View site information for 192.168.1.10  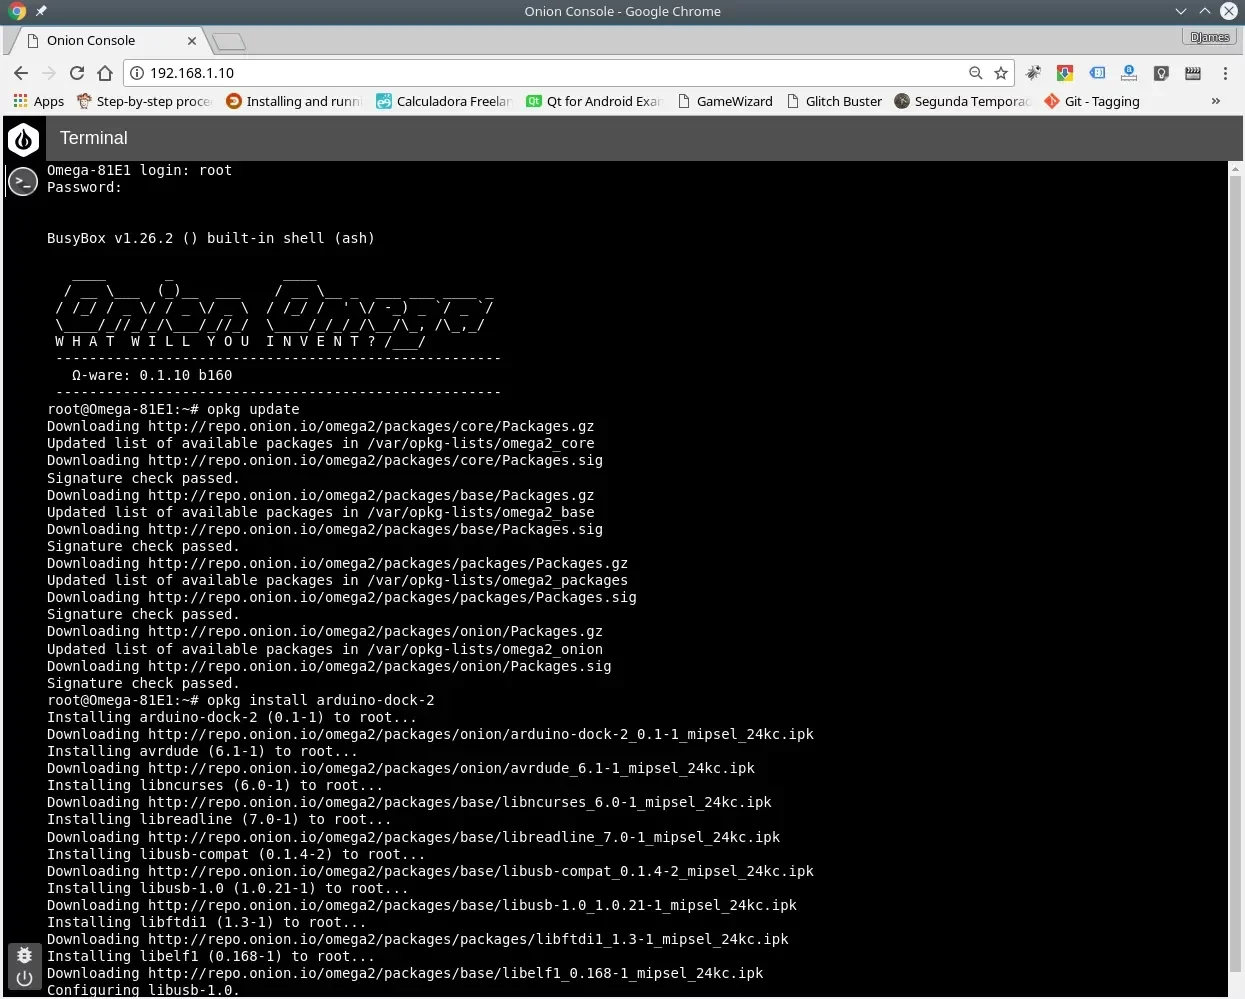click(137, 73)
